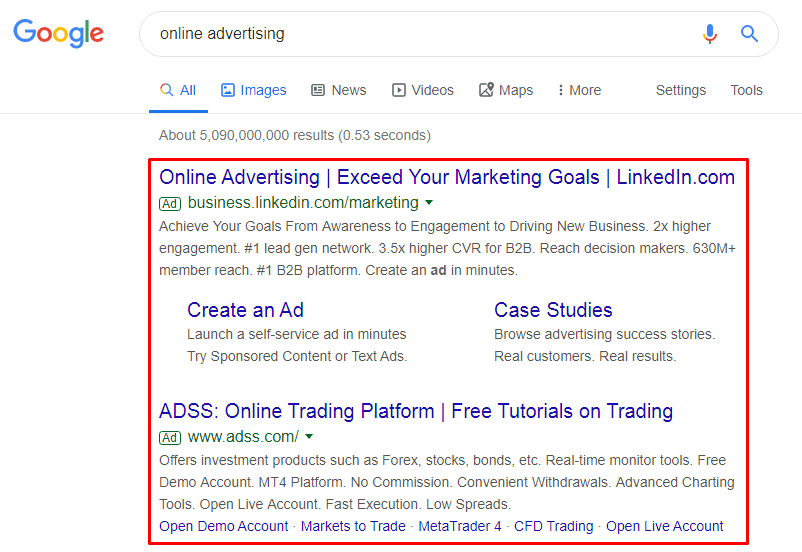Screen dimensions: 802x552
Task: Click text Browse advertising success stories
Action: tap(605, 335)
